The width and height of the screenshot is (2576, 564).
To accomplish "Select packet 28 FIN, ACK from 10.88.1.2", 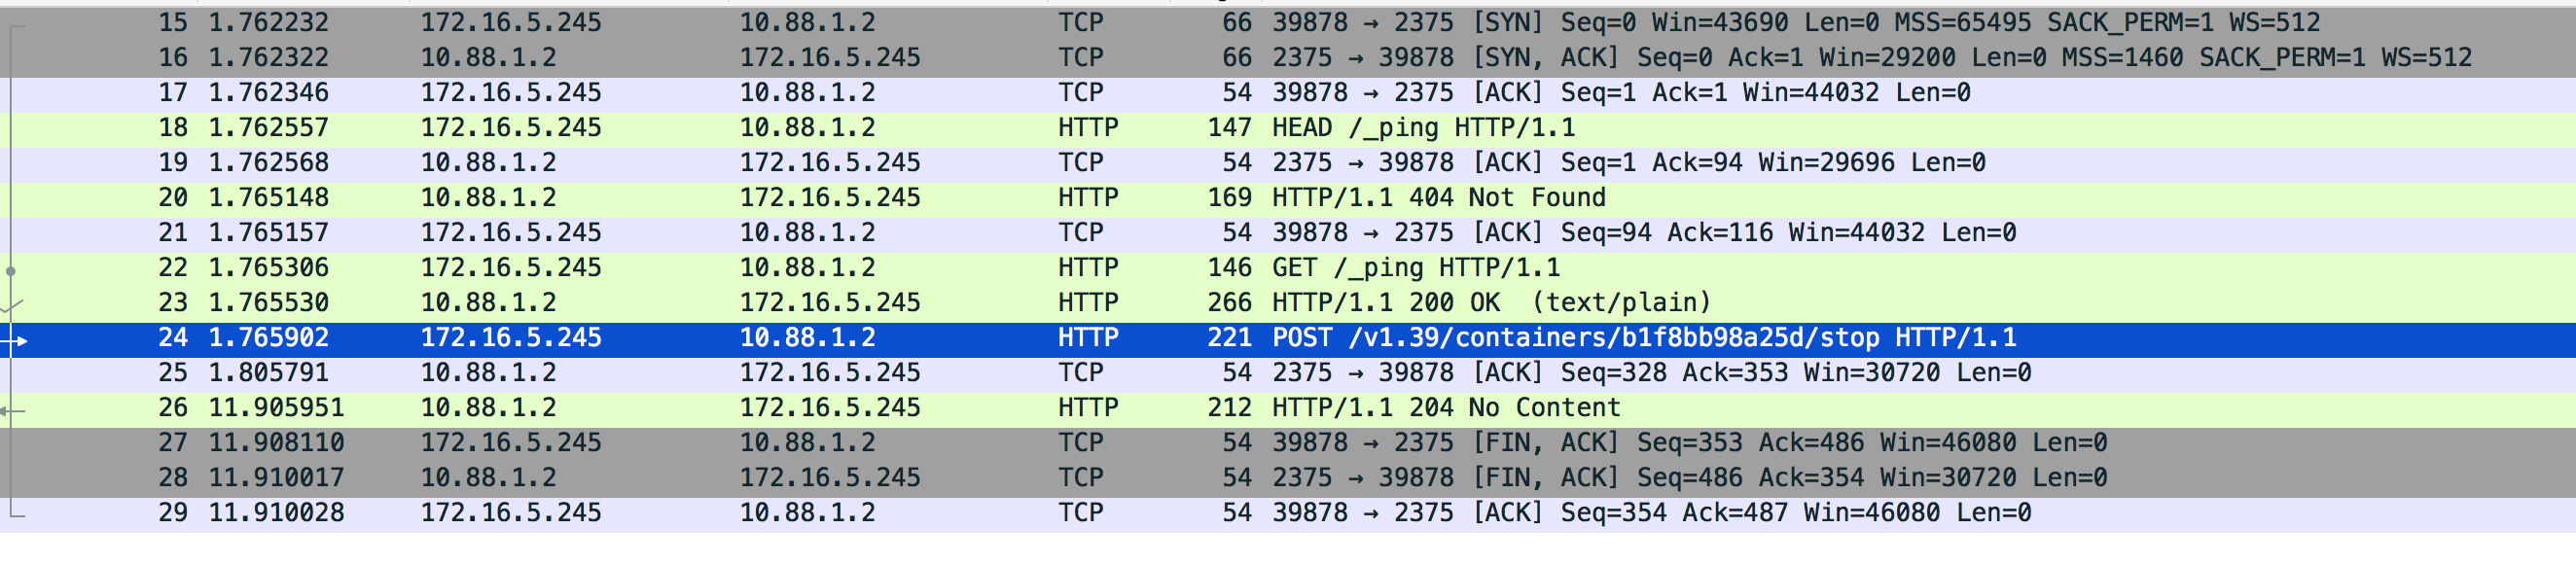I will (1288, 478).
